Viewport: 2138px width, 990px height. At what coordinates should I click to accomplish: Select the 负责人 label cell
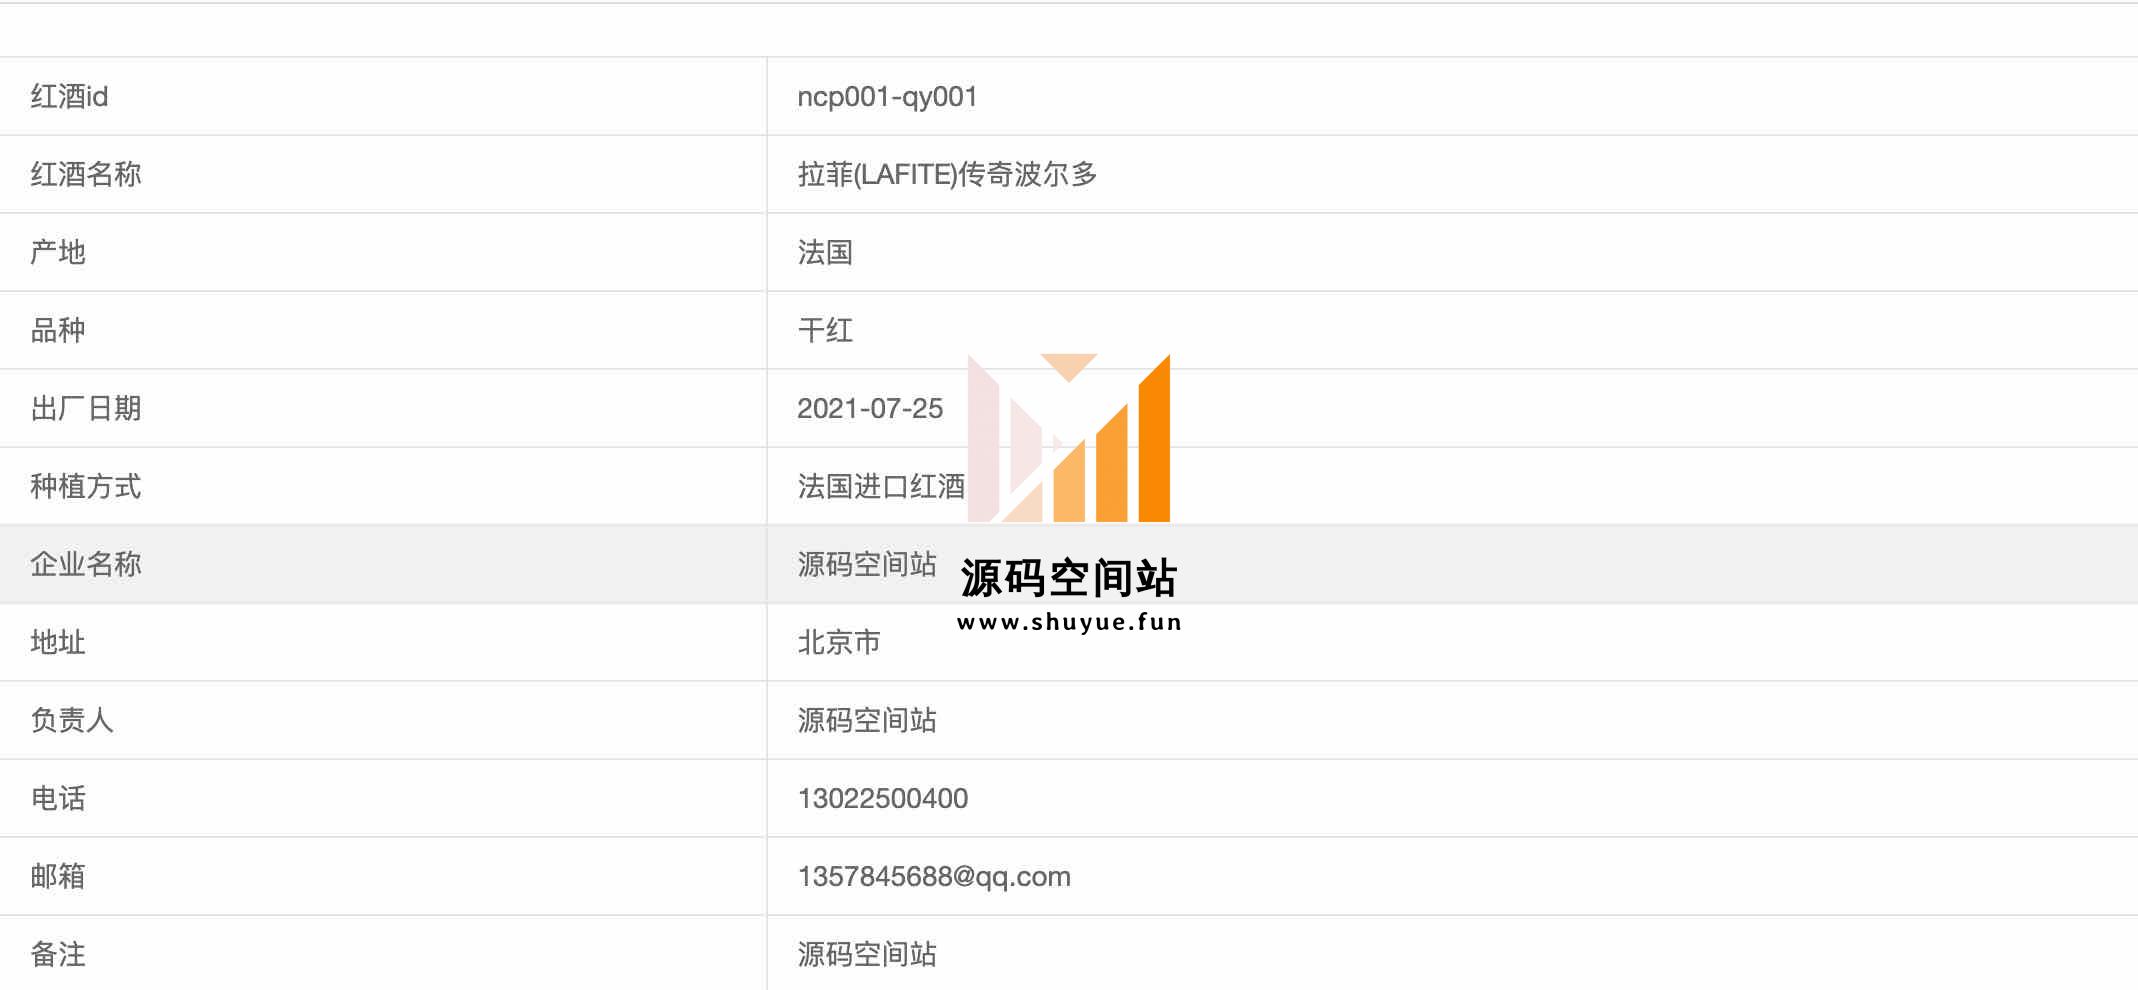point(383,720)
